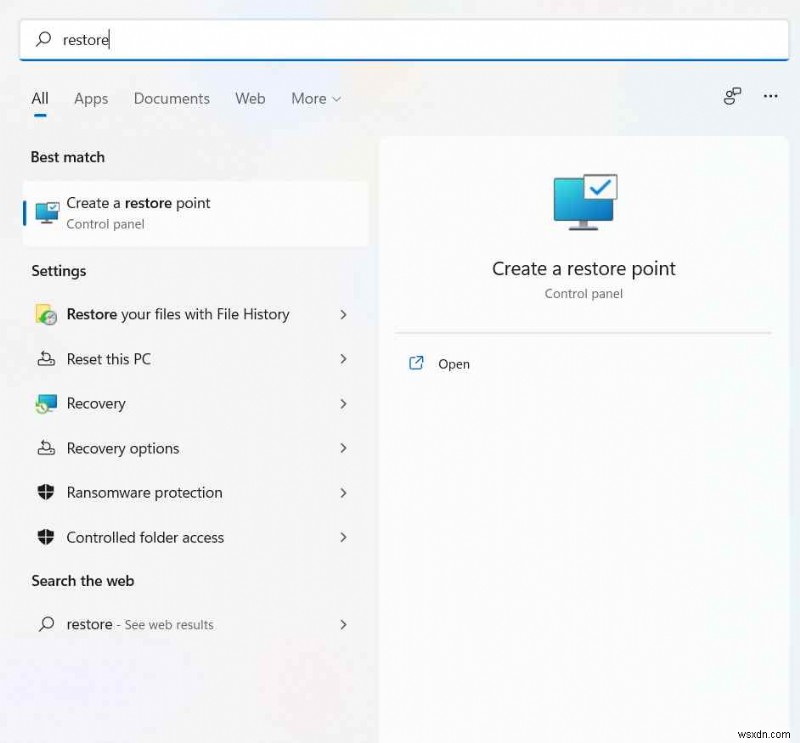This screenshot has width=800, height=743.
Task: Click the Ransomware protection shield icon
Action: [x=46, y=493]
